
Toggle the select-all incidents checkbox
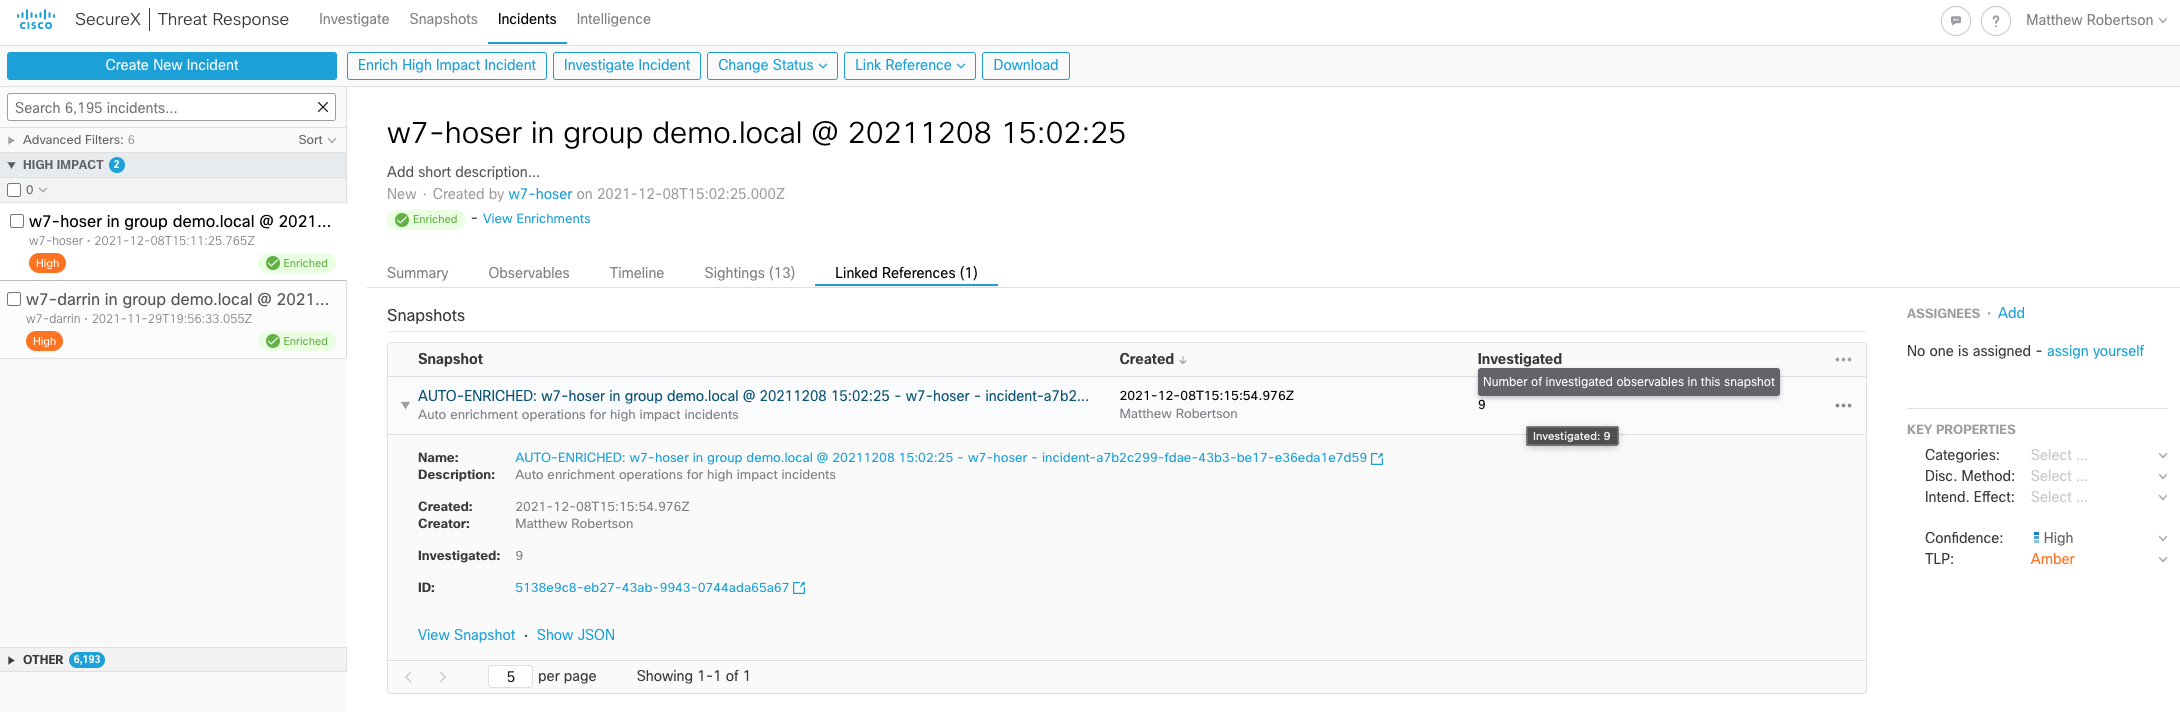pyautogui.click(x=15, y=190)
